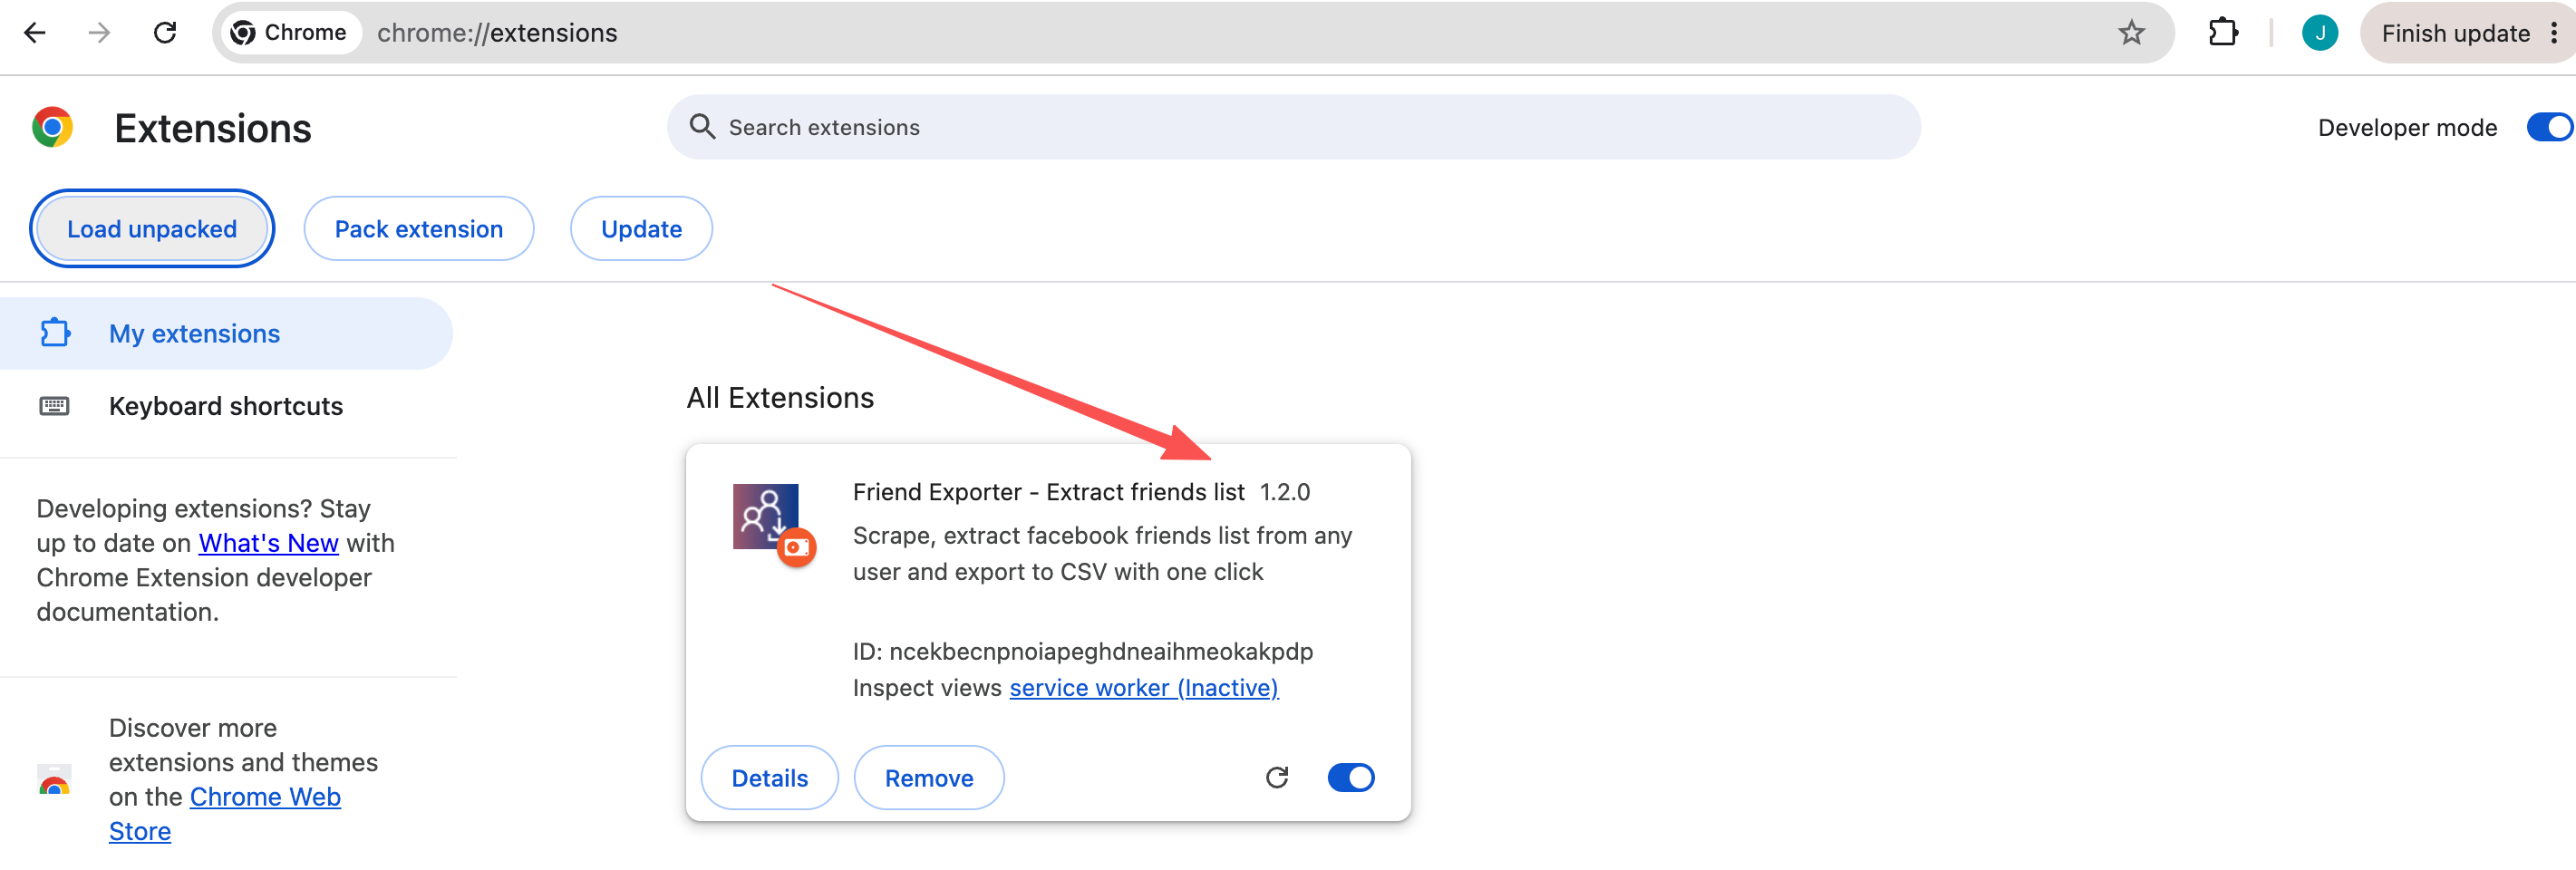2576x870 pixels.
Task: Click the My extensions puzzle icon
Action: tap(55, 332)
